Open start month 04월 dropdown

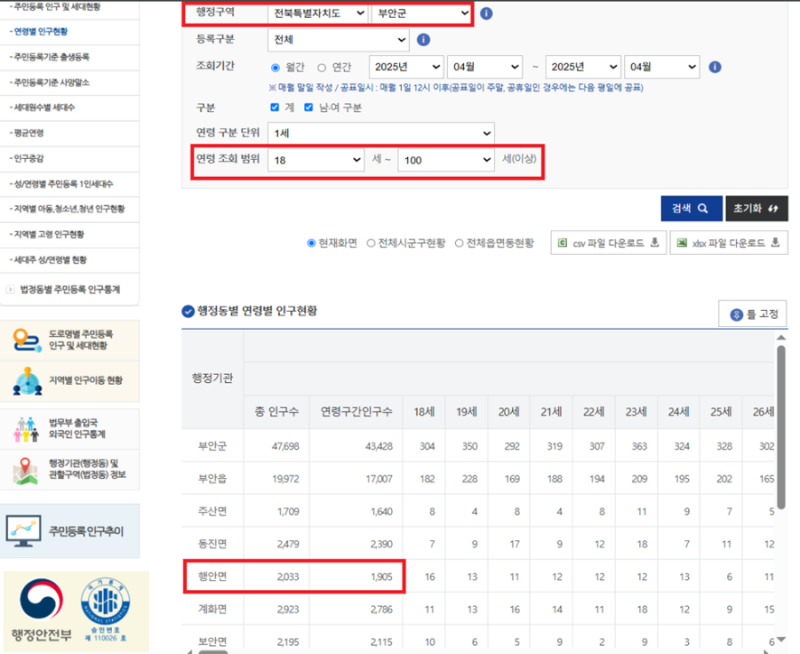pyautogui.click(x=485, y=67)
